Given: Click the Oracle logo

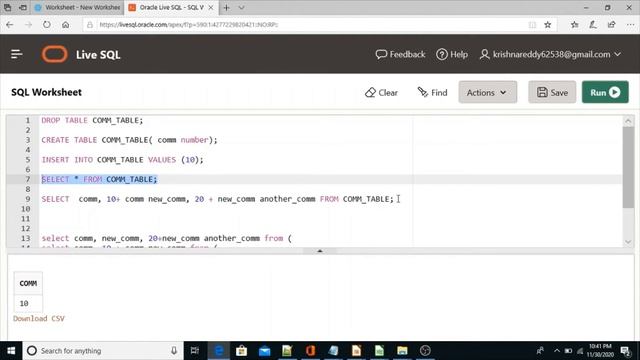Looking at the screenshot, I should (x=54, y=54).
